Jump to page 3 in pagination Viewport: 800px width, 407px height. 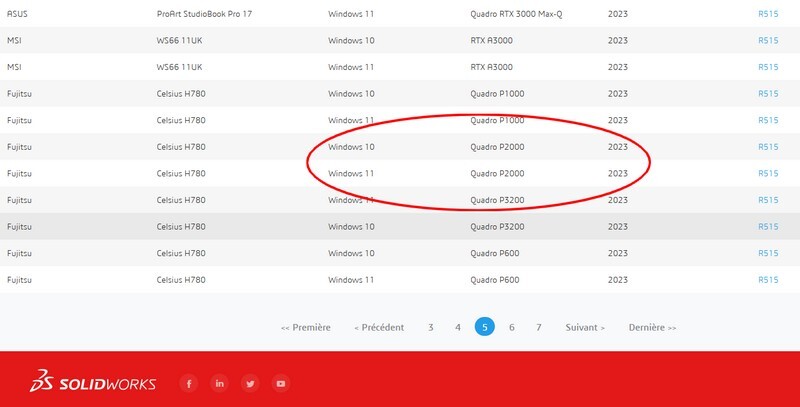[x=431, y=327]
